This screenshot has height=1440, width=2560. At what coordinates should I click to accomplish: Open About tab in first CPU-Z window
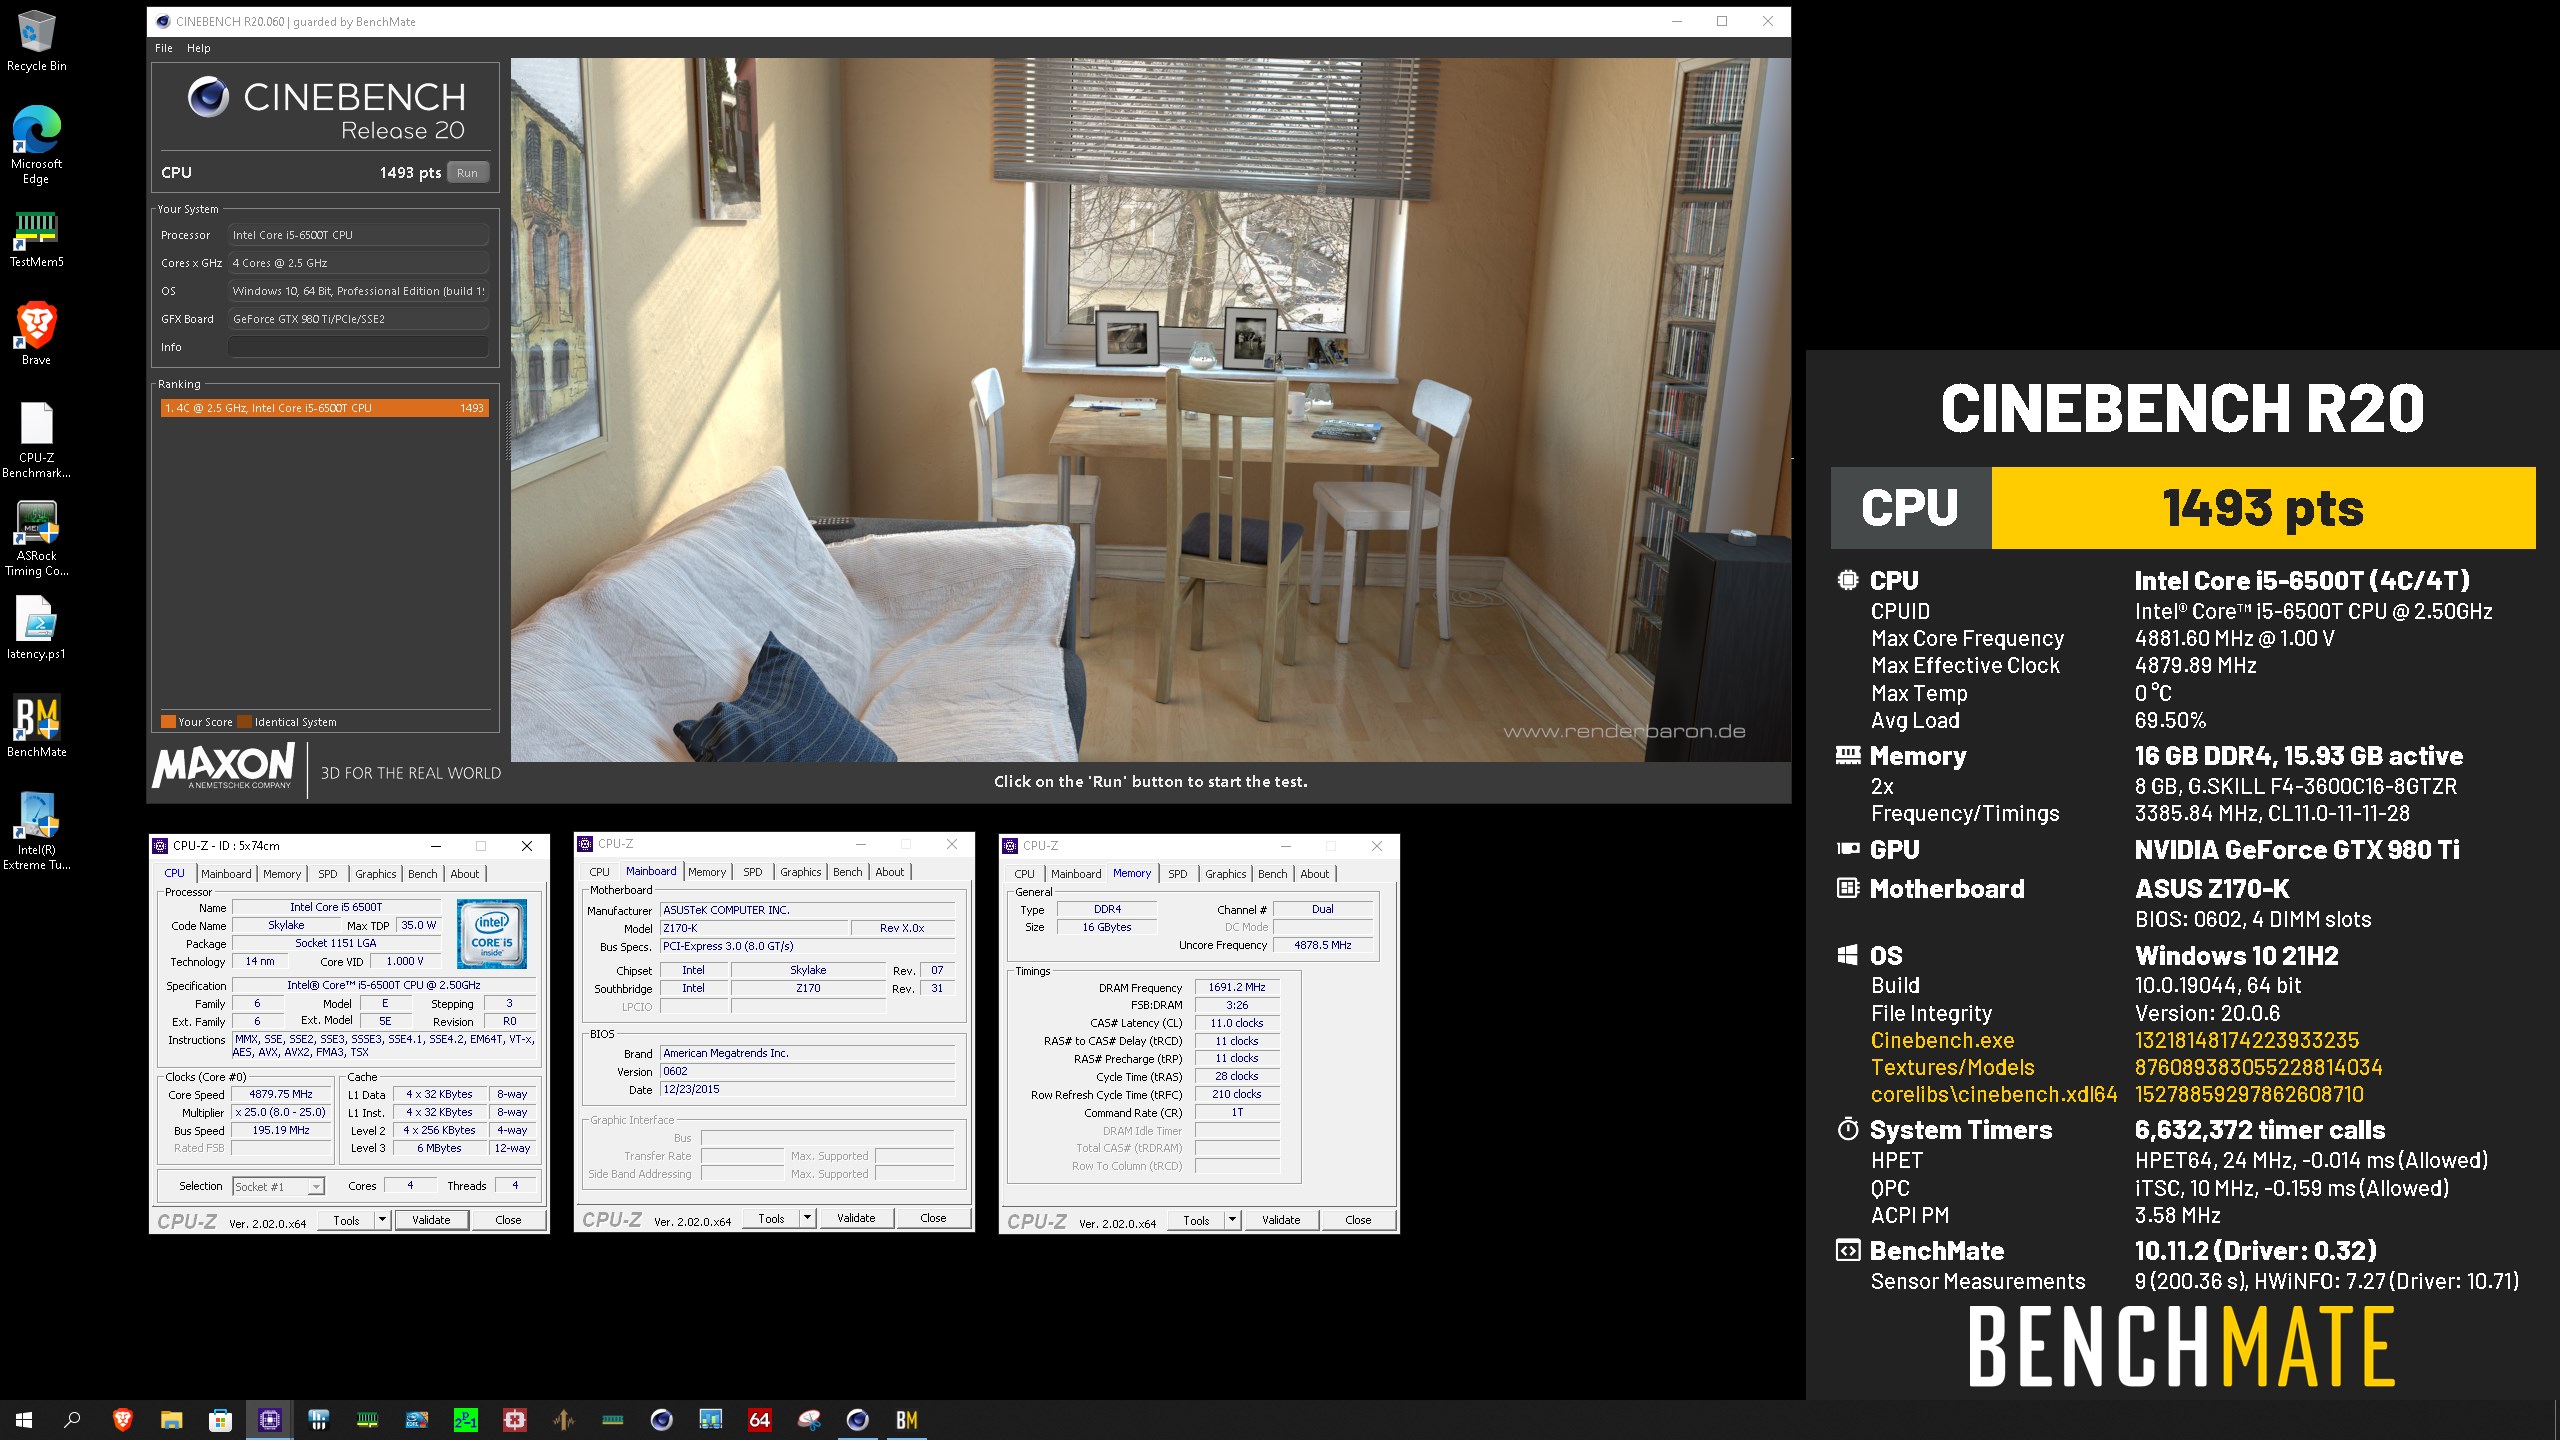coord(464,874)
